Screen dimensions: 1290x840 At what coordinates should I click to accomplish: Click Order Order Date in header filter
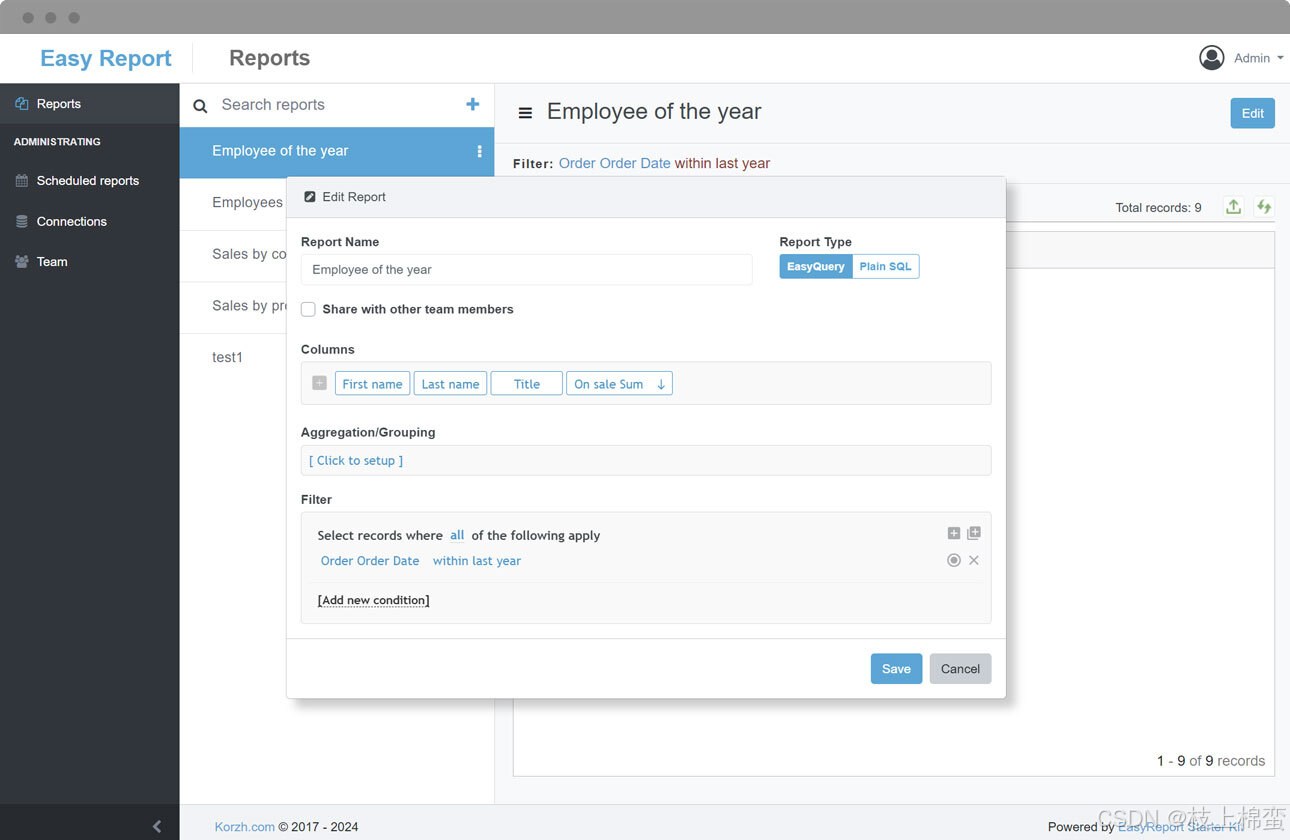614,163
